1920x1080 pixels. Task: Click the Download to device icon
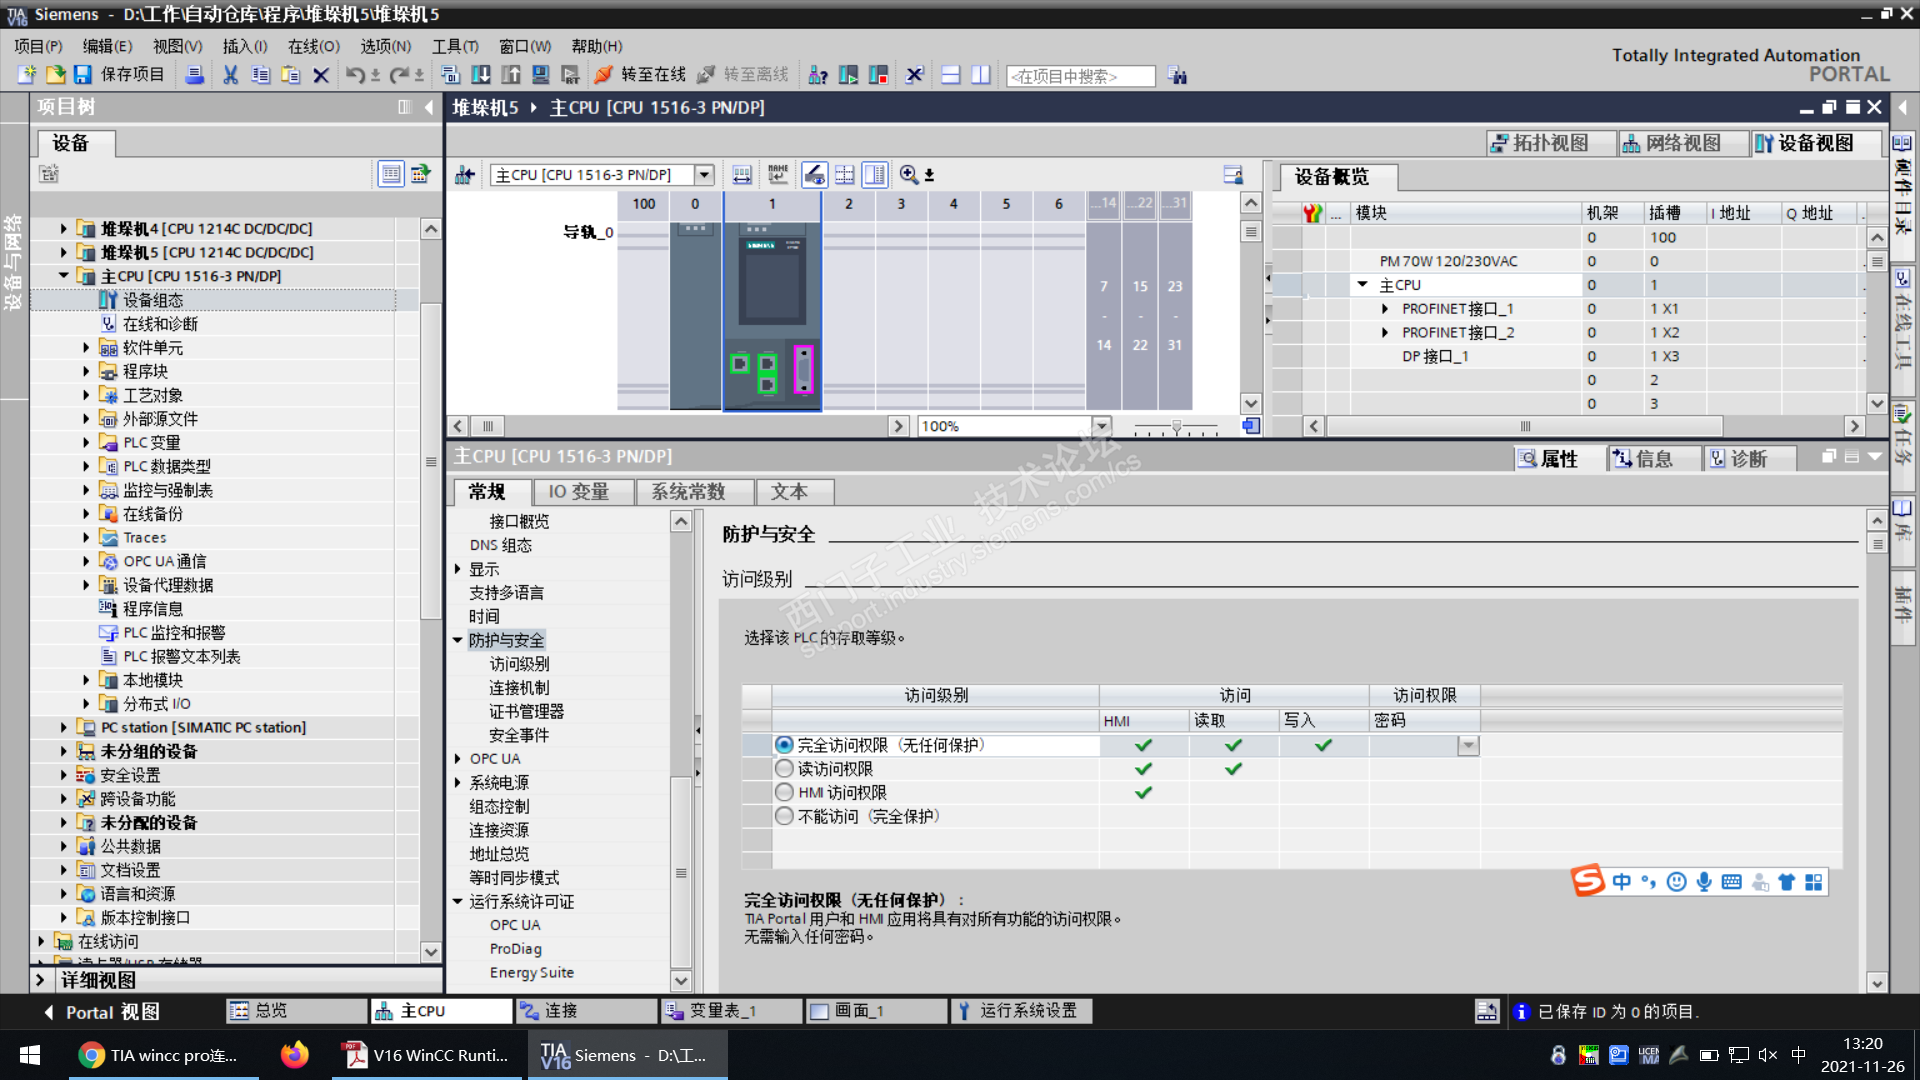481,75
